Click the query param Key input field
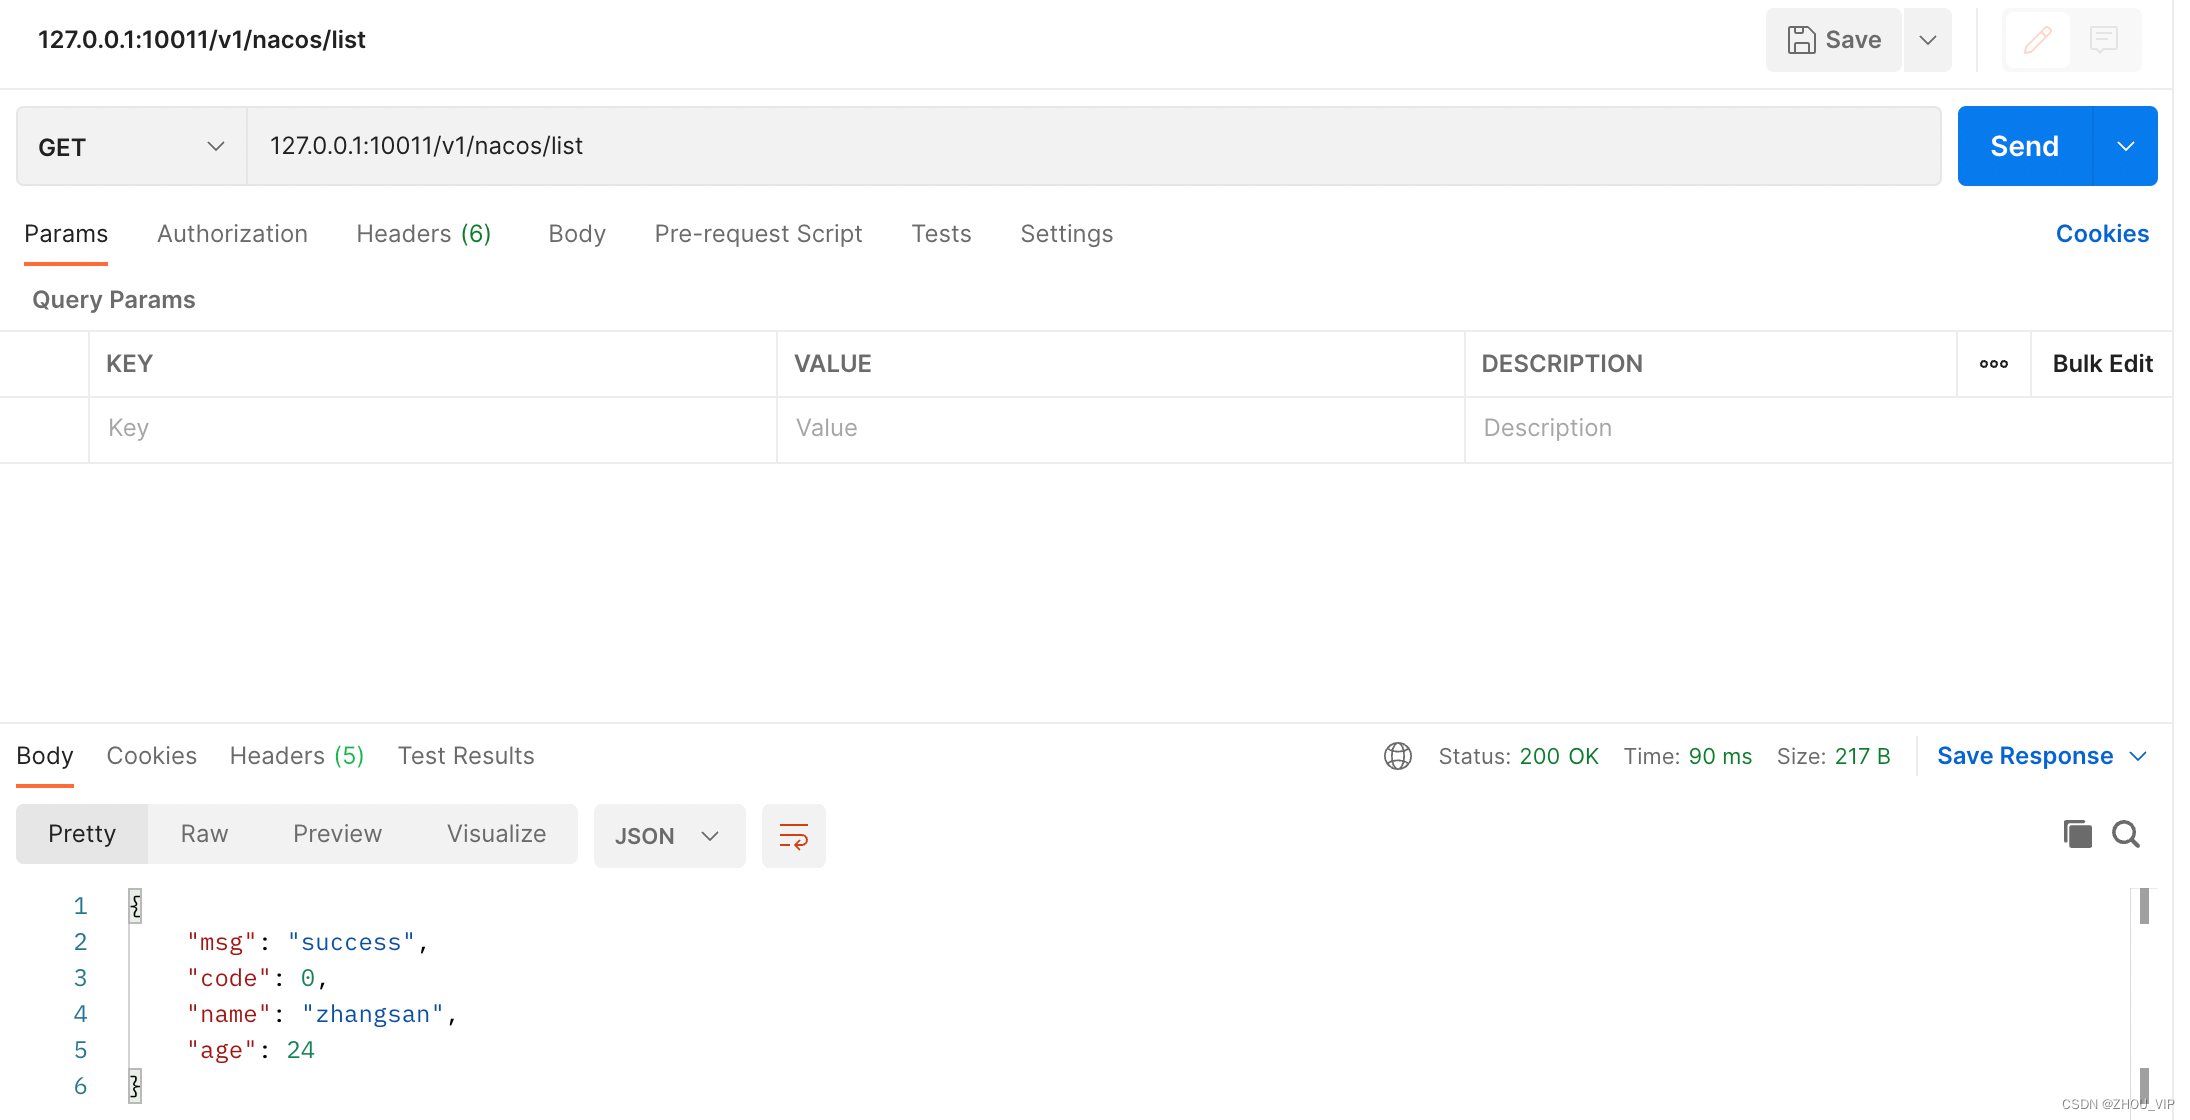 coord(432,428)
